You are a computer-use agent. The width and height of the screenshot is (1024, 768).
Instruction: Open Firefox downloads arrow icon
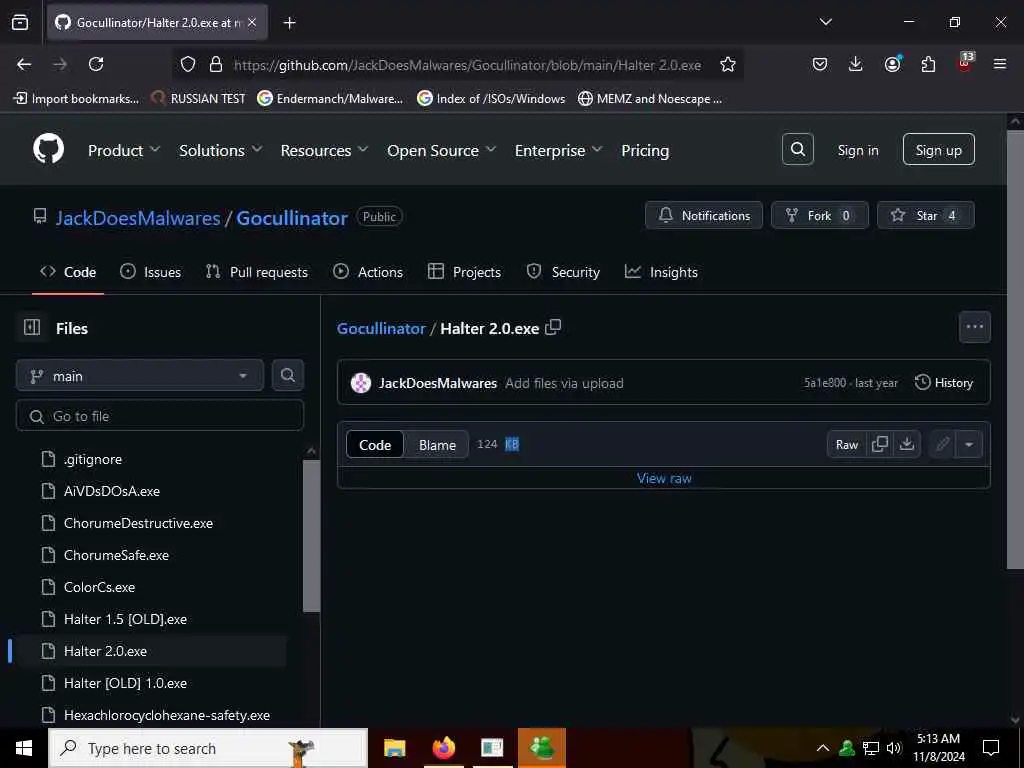click(856, 64)
